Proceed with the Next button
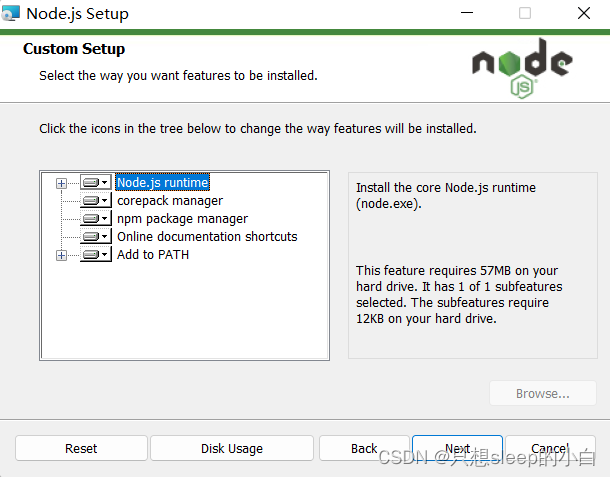Screen dimensions: 610x477 pos(458,448)
